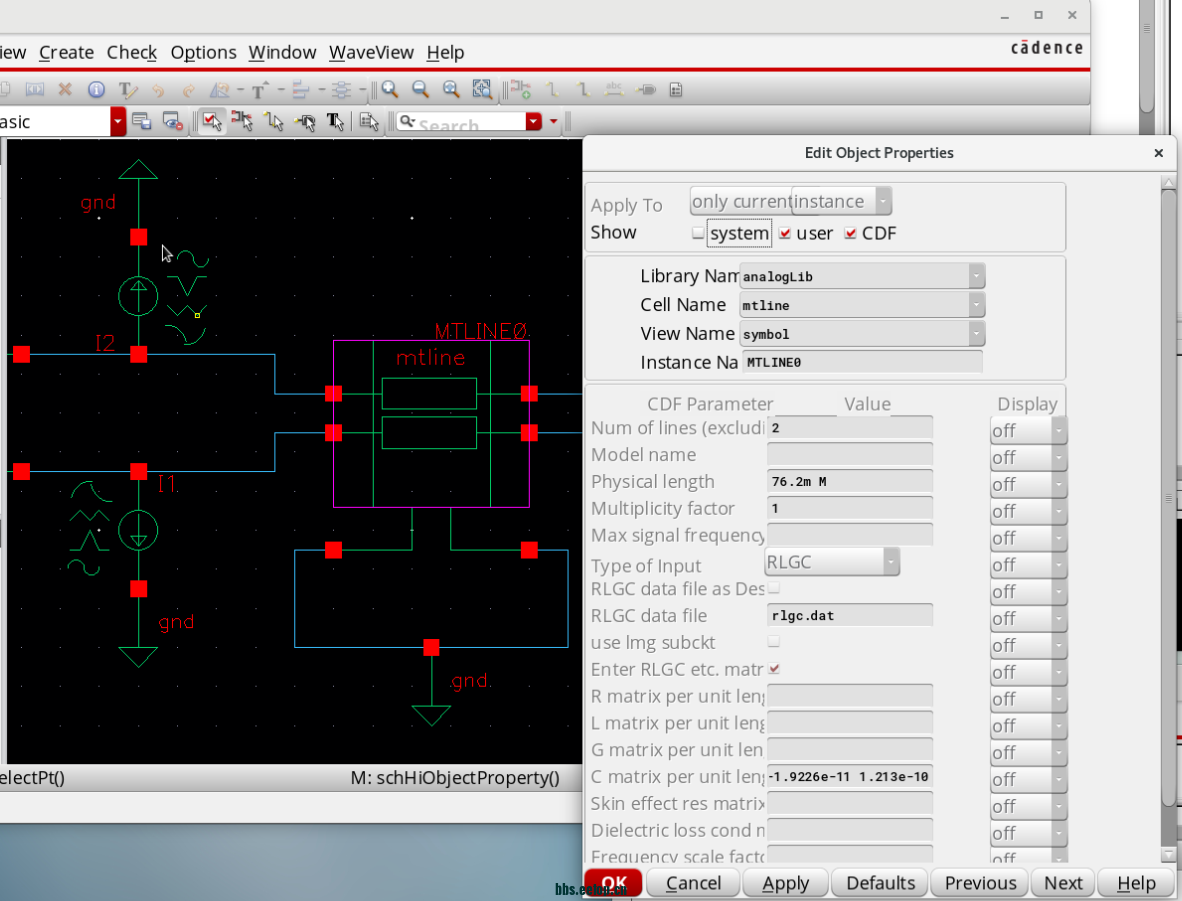Viewport: 1182px width, 901px height.
Task: Uncheck the user checkbox in Show
Action: coord(785,233)
